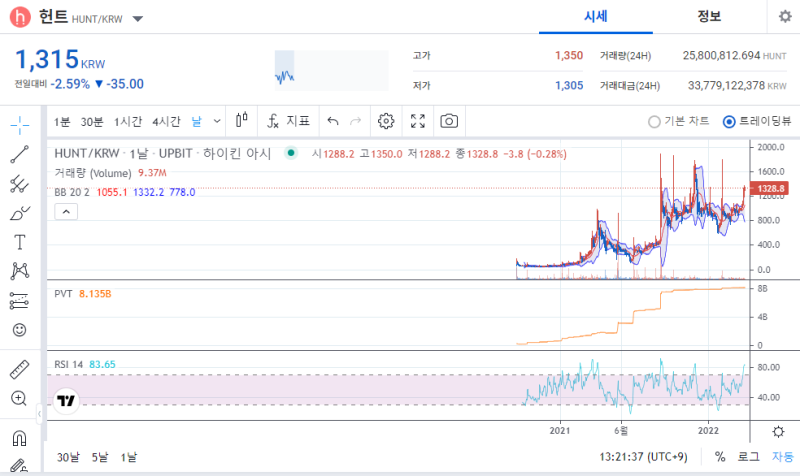The height and width of the screenshot is (476, 800).
Task: Click the 33,779,122,378 KRW trade amount
Action: tap(737, 85)
